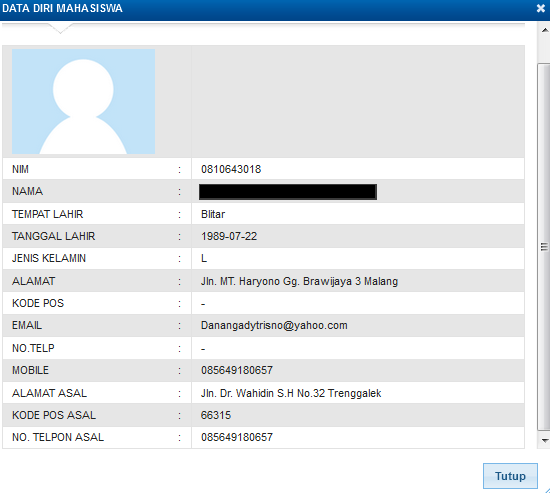Screen dimensions: 550x493
Task: Click the blacked-out NAMA field
Action: (288, 192)
